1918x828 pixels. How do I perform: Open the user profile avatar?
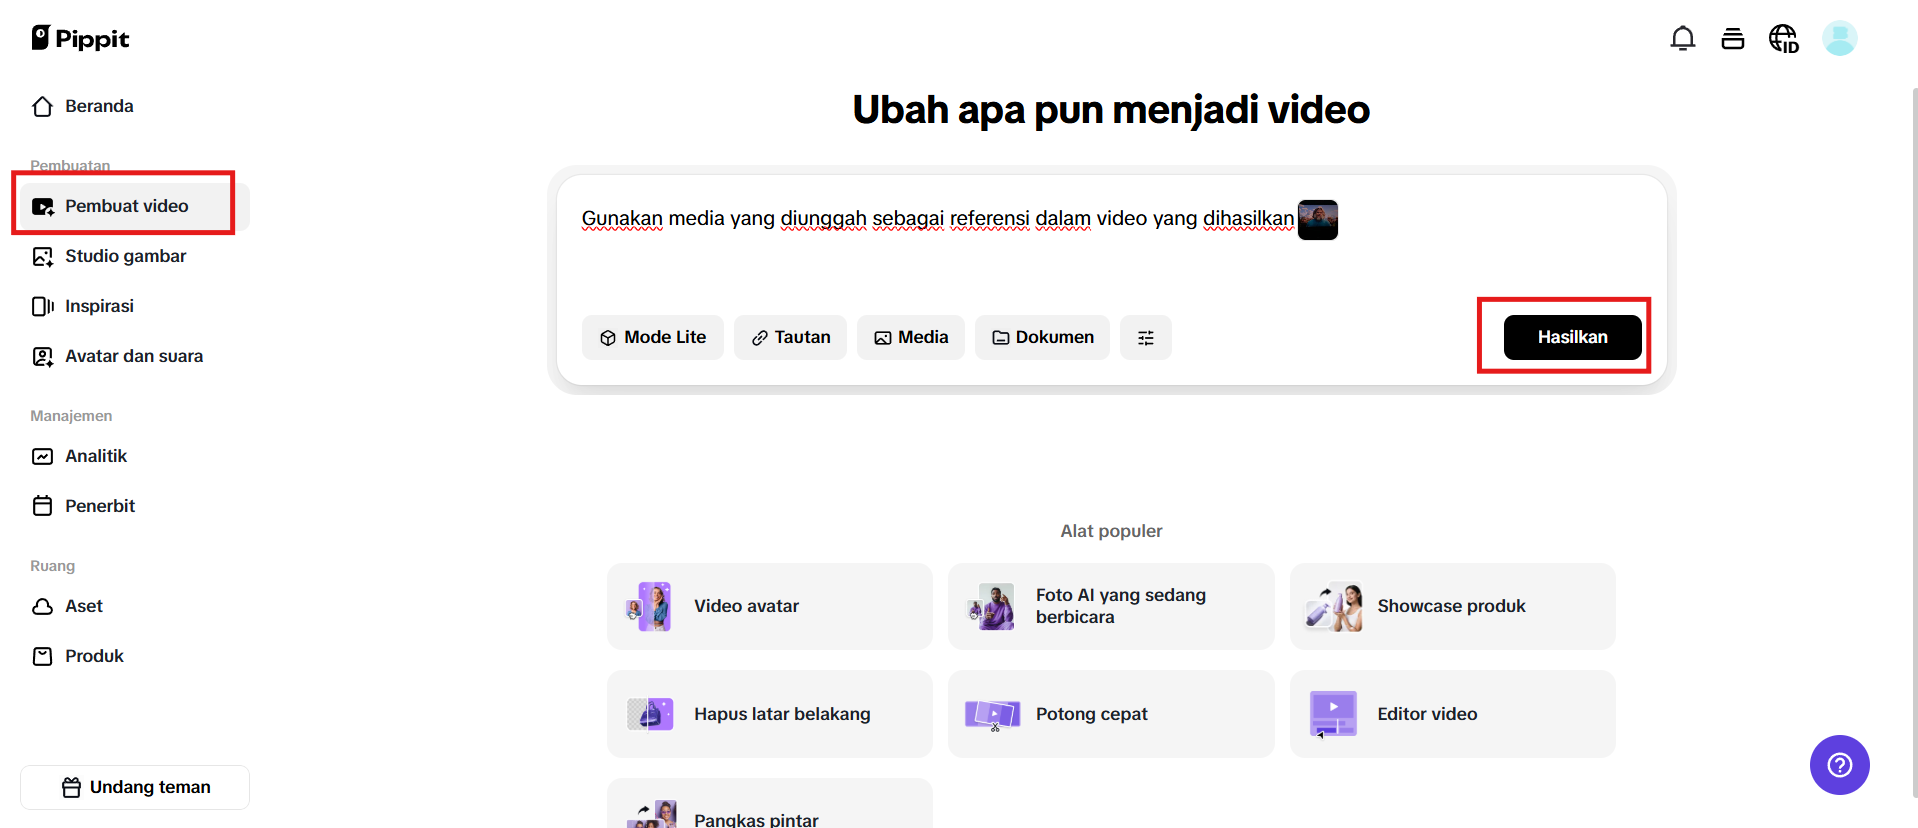1839,39
